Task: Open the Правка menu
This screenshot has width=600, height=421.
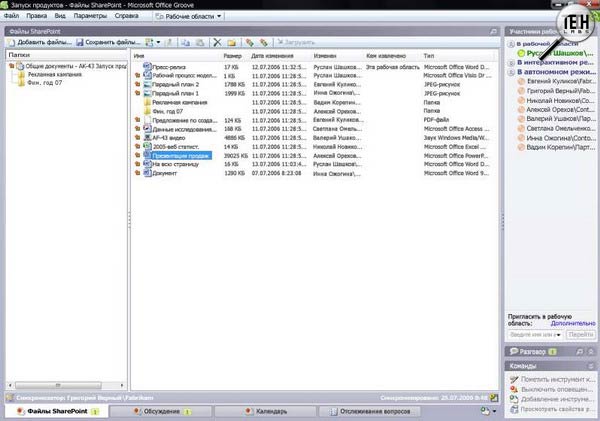Action: coord(36,16)
